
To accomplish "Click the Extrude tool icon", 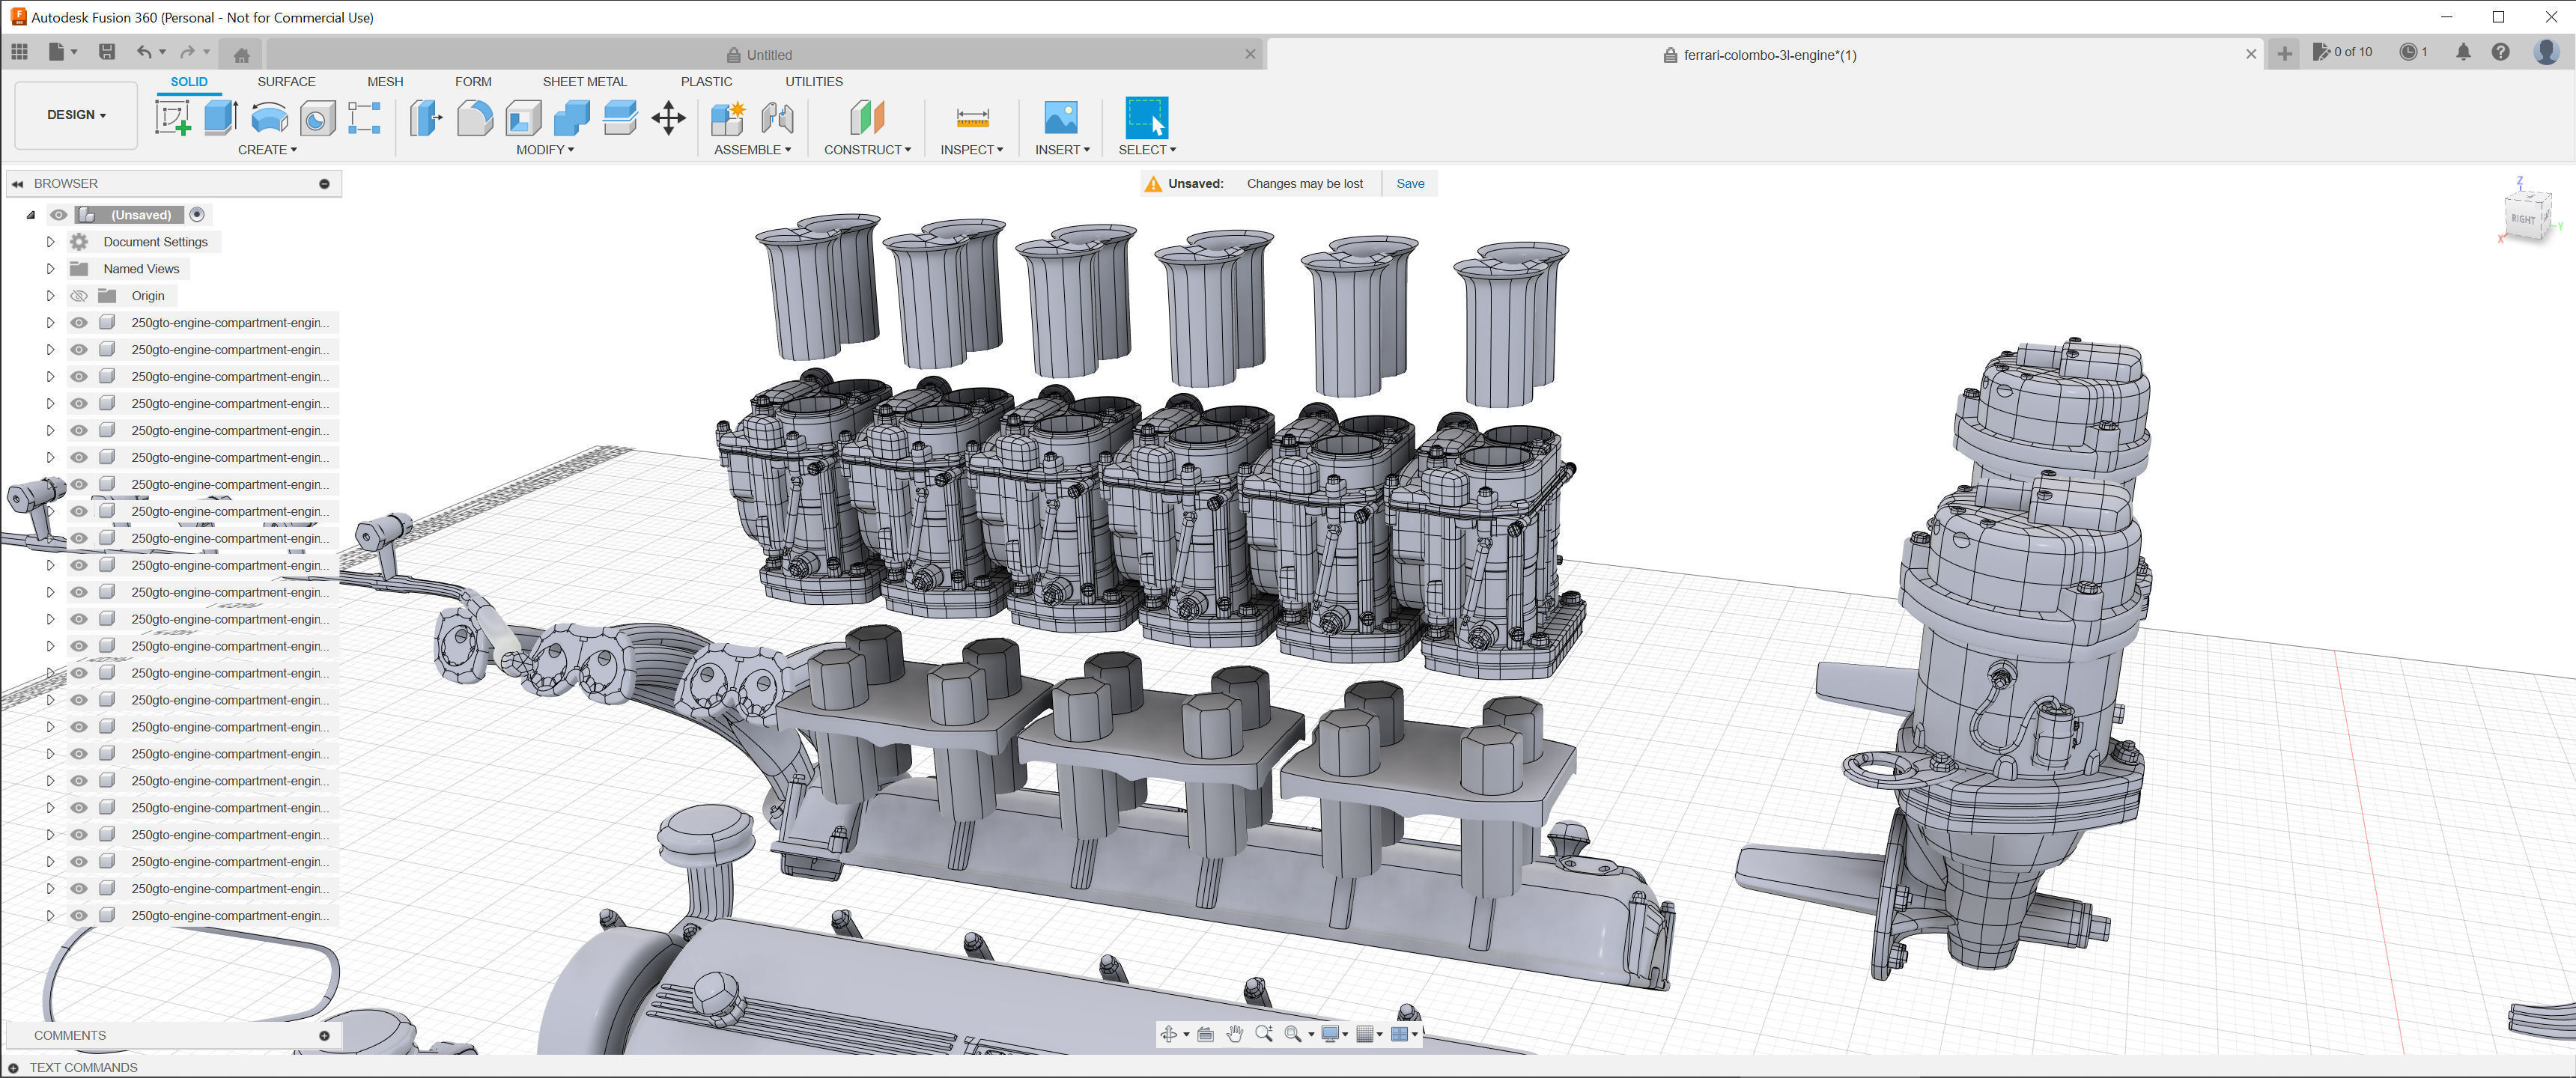I will pyautogui.click(x=220, y=118).
